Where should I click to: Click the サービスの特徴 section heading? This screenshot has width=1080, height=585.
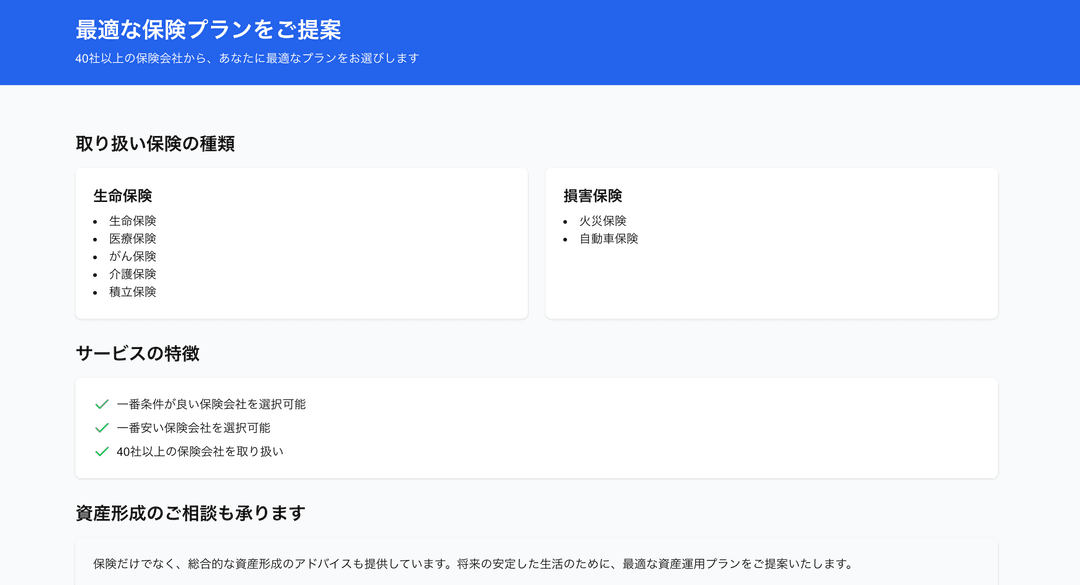pyautogui.click(x=137, y=354)
